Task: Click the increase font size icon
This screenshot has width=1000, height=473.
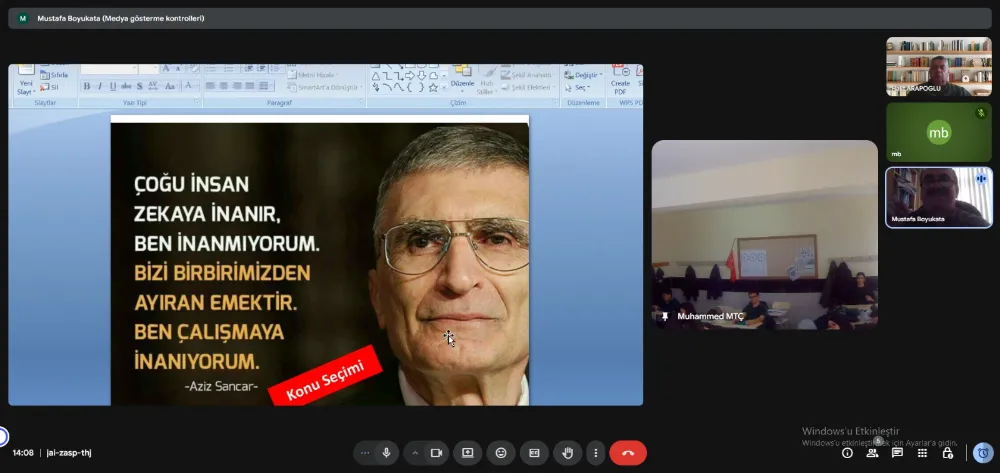Action: pyautogui.click(x=166, y=68)
